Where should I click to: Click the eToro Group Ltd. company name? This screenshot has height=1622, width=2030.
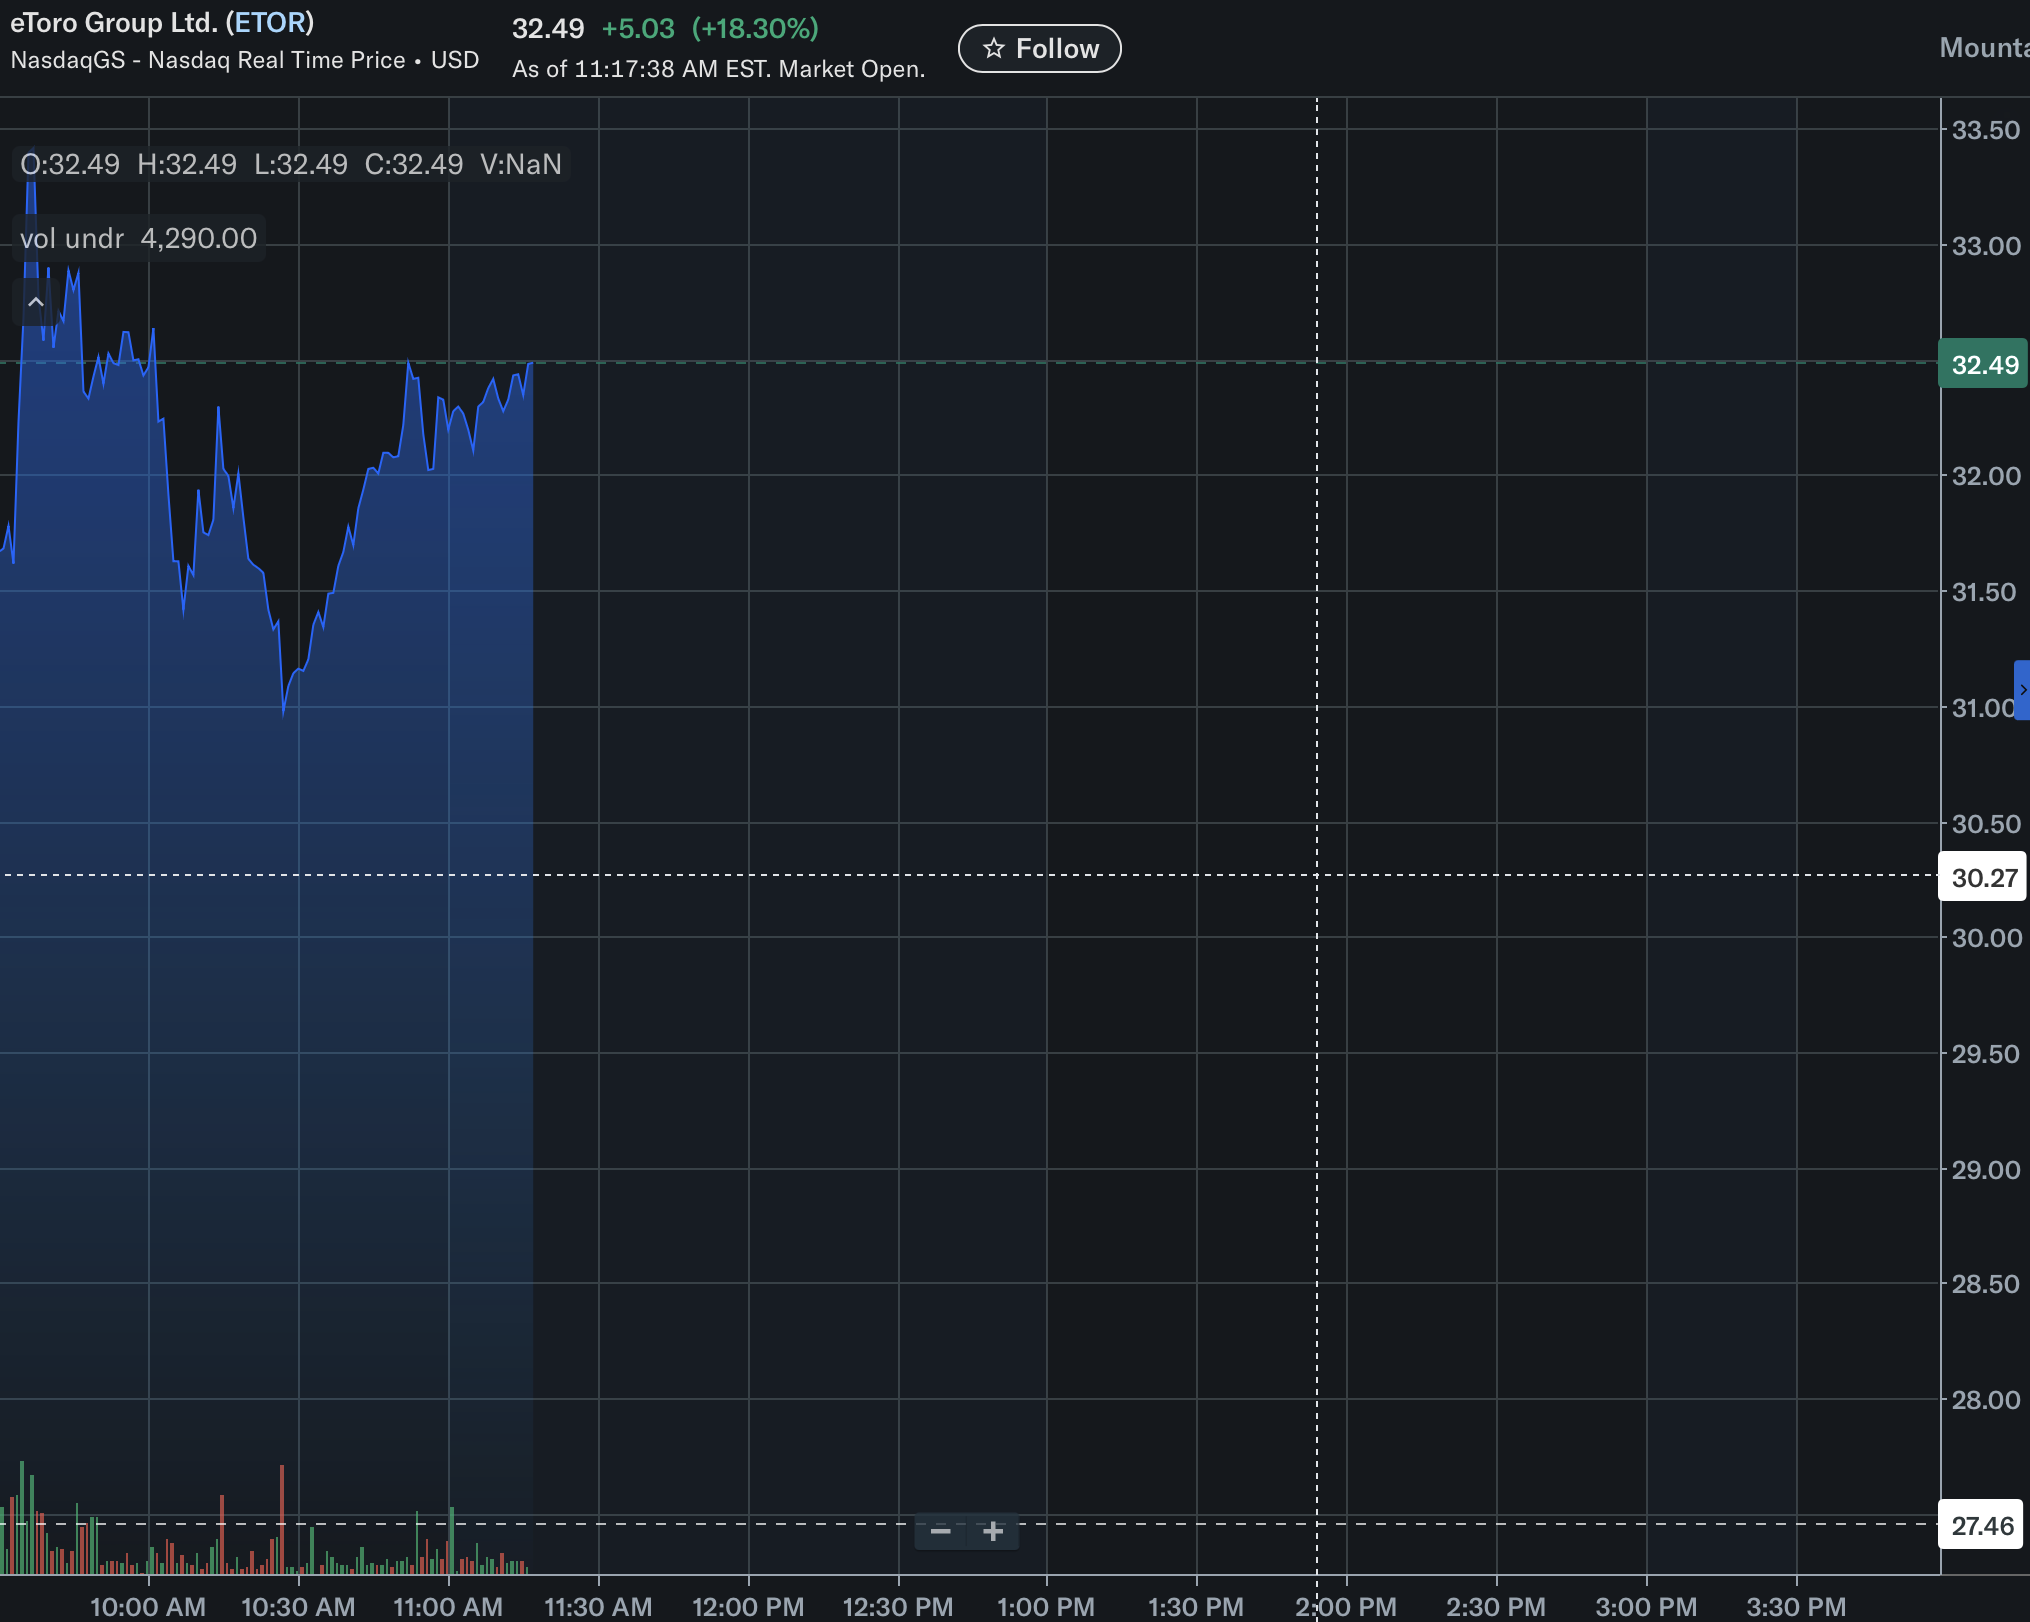click(113, 22)
